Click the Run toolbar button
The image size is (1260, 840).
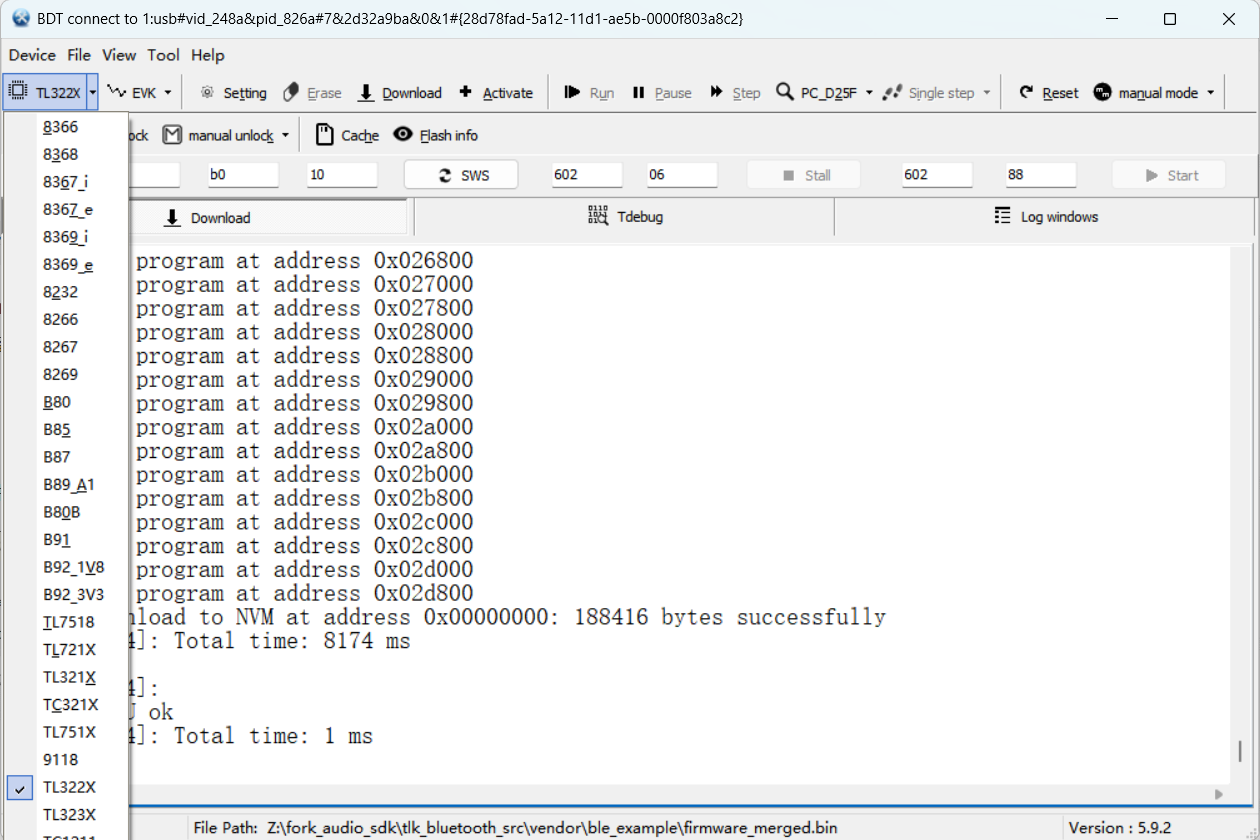[x=589, y=92]
